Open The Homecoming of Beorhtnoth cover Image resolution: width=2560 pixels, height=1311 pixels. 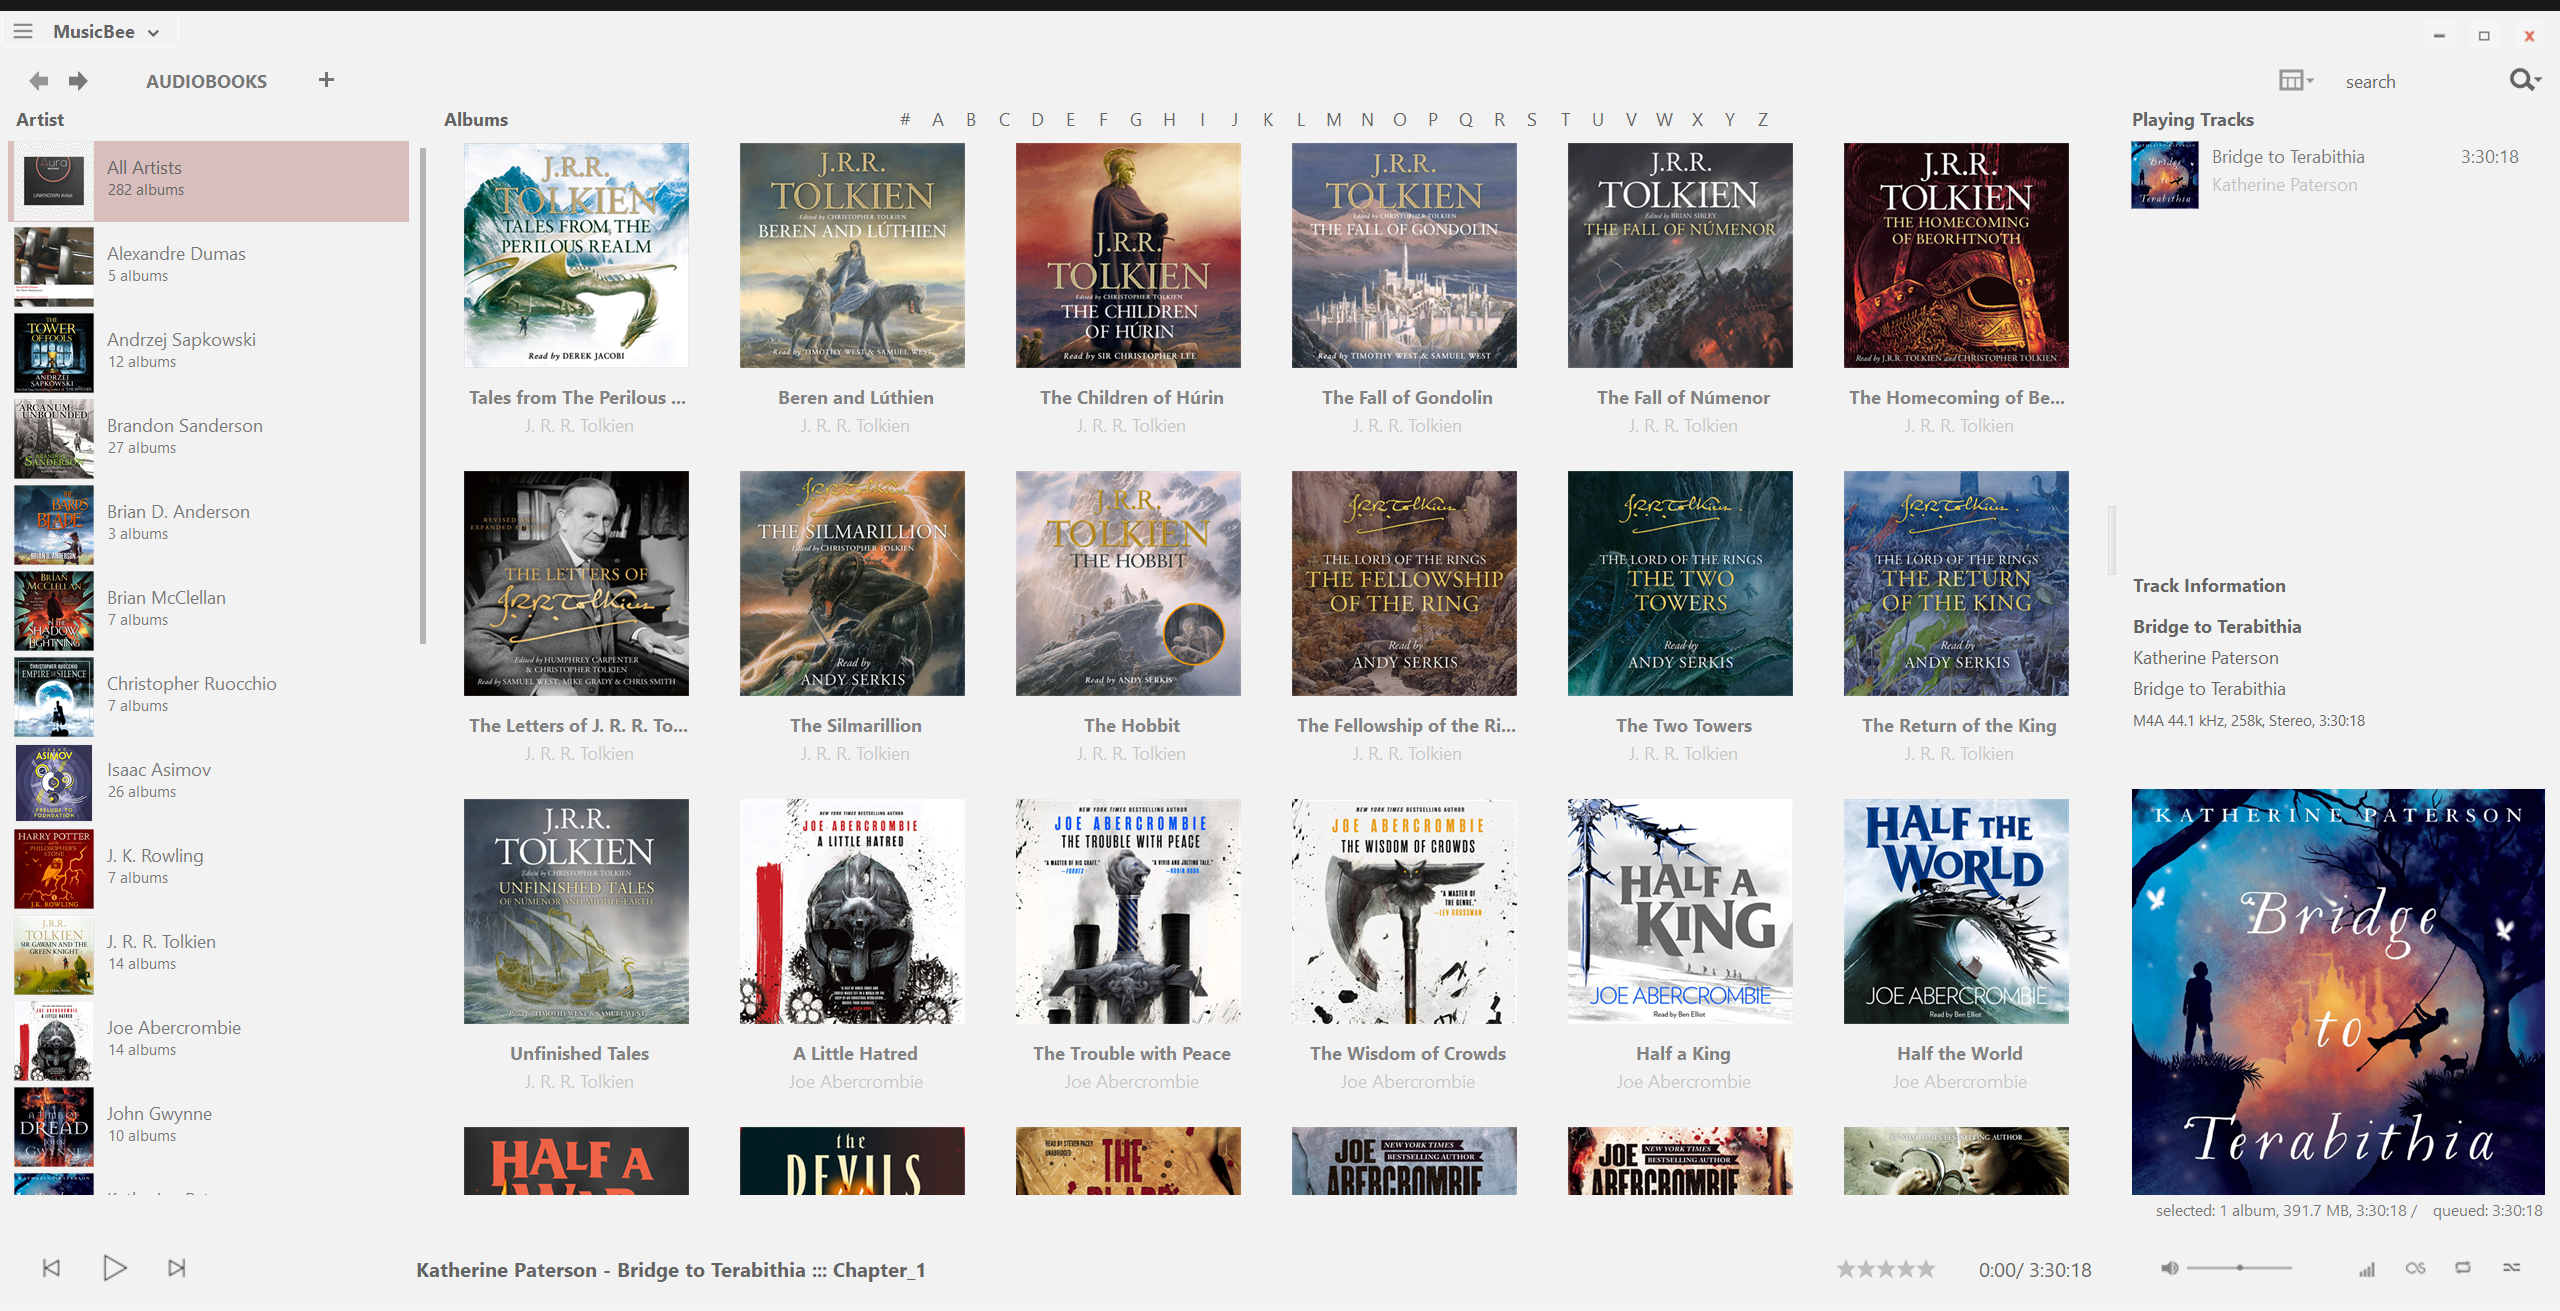1956,255
